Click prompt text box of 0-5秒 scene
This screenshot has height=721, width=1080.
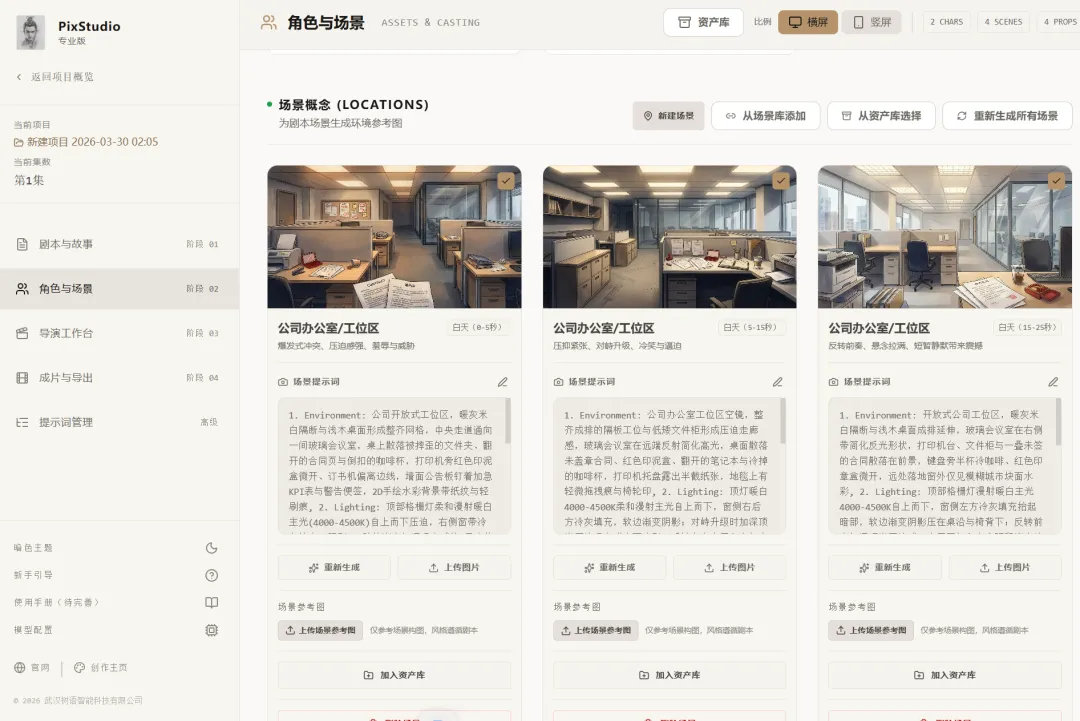(393, 466)
